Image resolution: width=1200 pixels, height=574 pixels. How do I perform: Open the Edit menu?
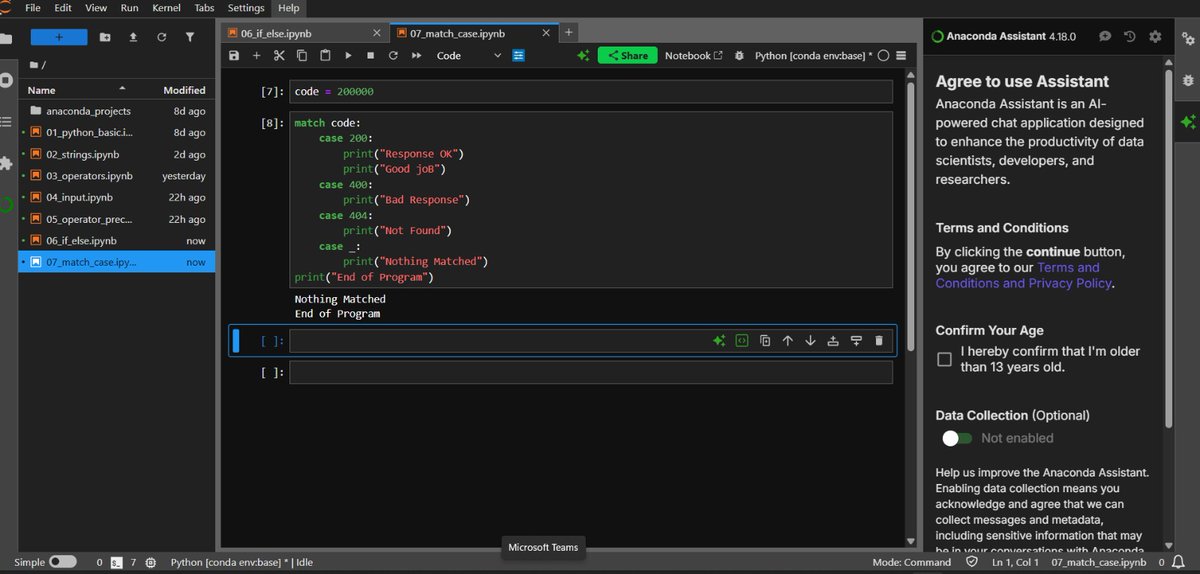coord(63,8)
